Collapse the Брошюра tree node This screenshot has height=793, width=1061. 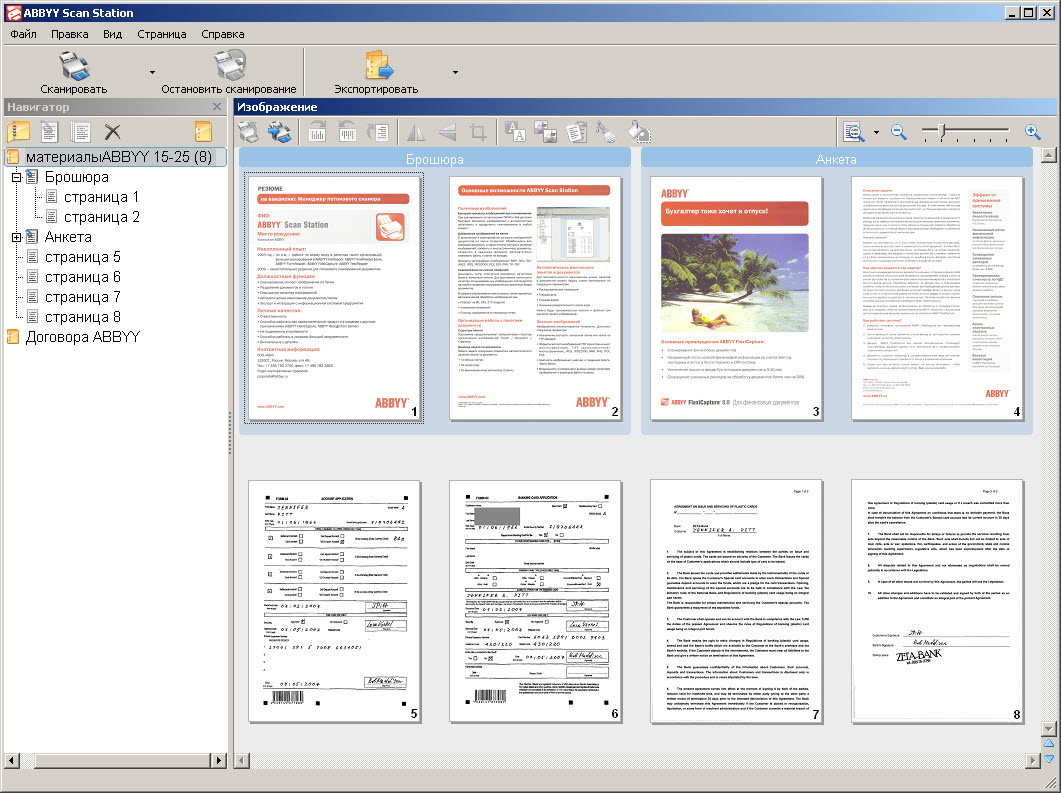[x=17, y=177]
